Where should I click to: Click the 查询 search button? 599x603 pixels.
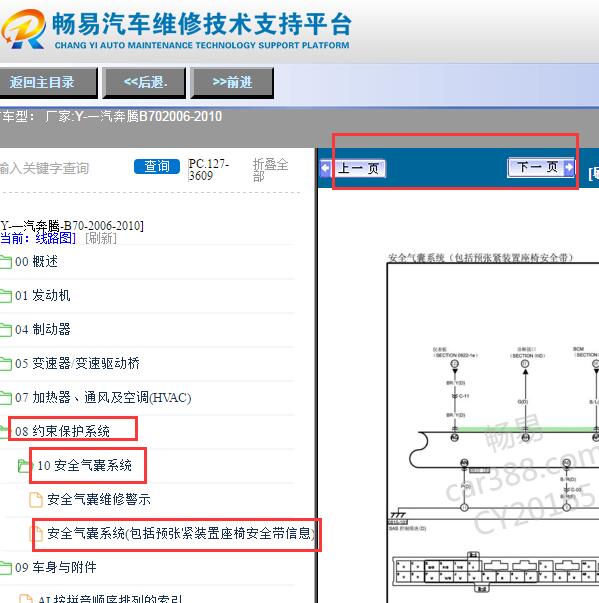point(157,167)
